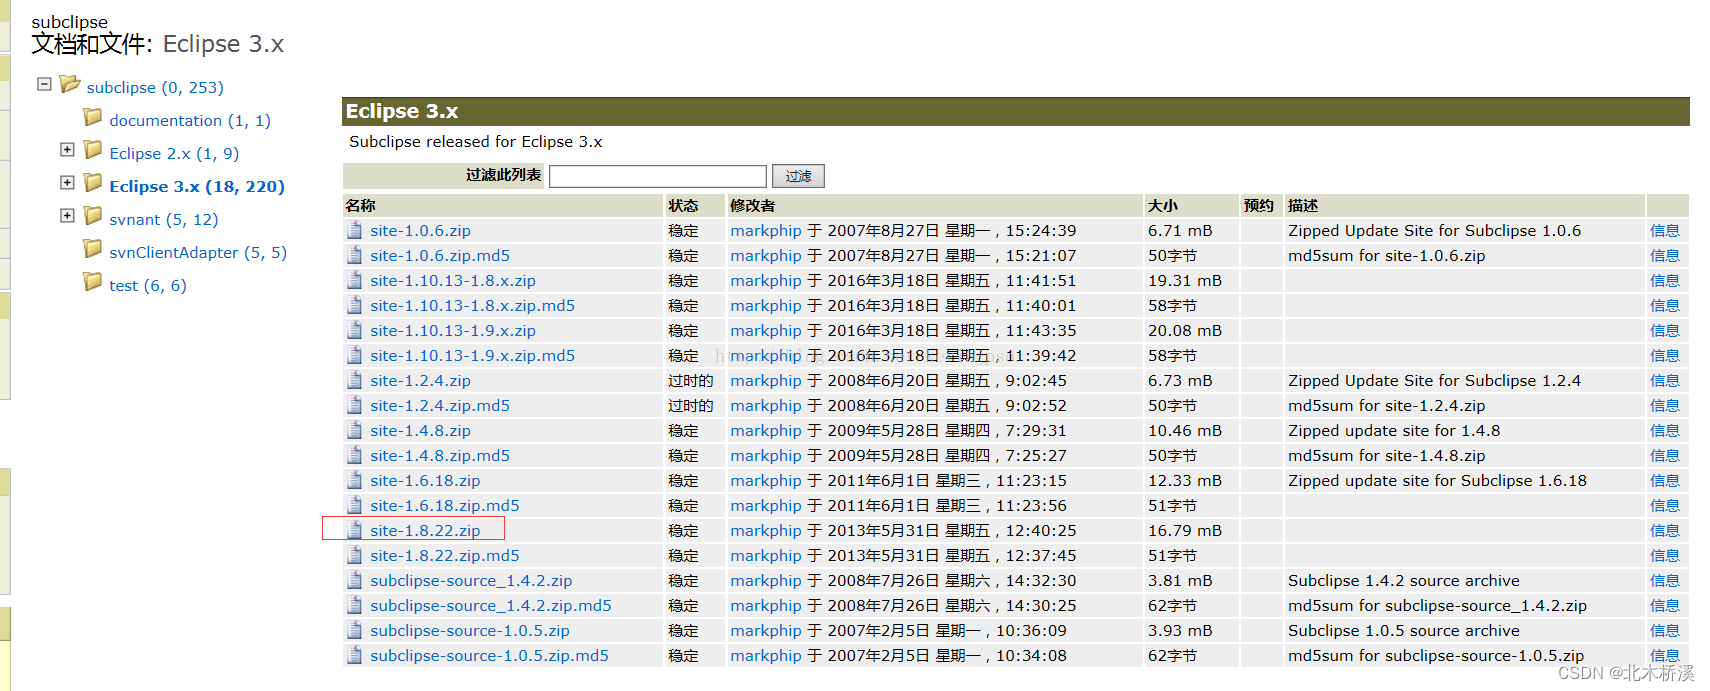Click file icon beside subclipse-source_1.4.2.zip

[x=355, y=580]
